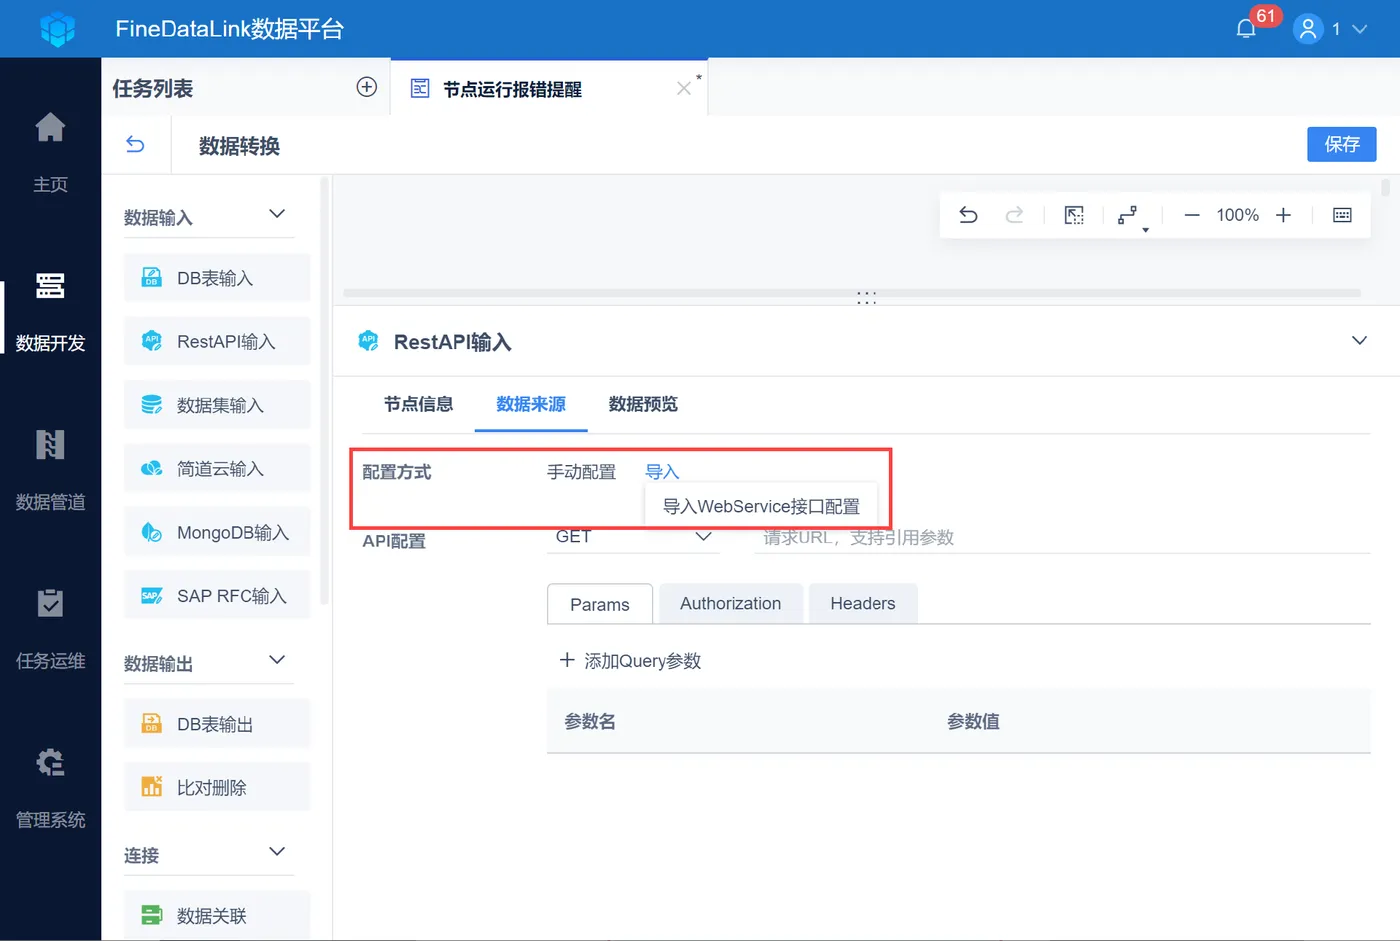This screenshot has height=941, width=1400.
Task: Click the fit-to-canvas selection icon
Action: click(x=1074, y=215)
